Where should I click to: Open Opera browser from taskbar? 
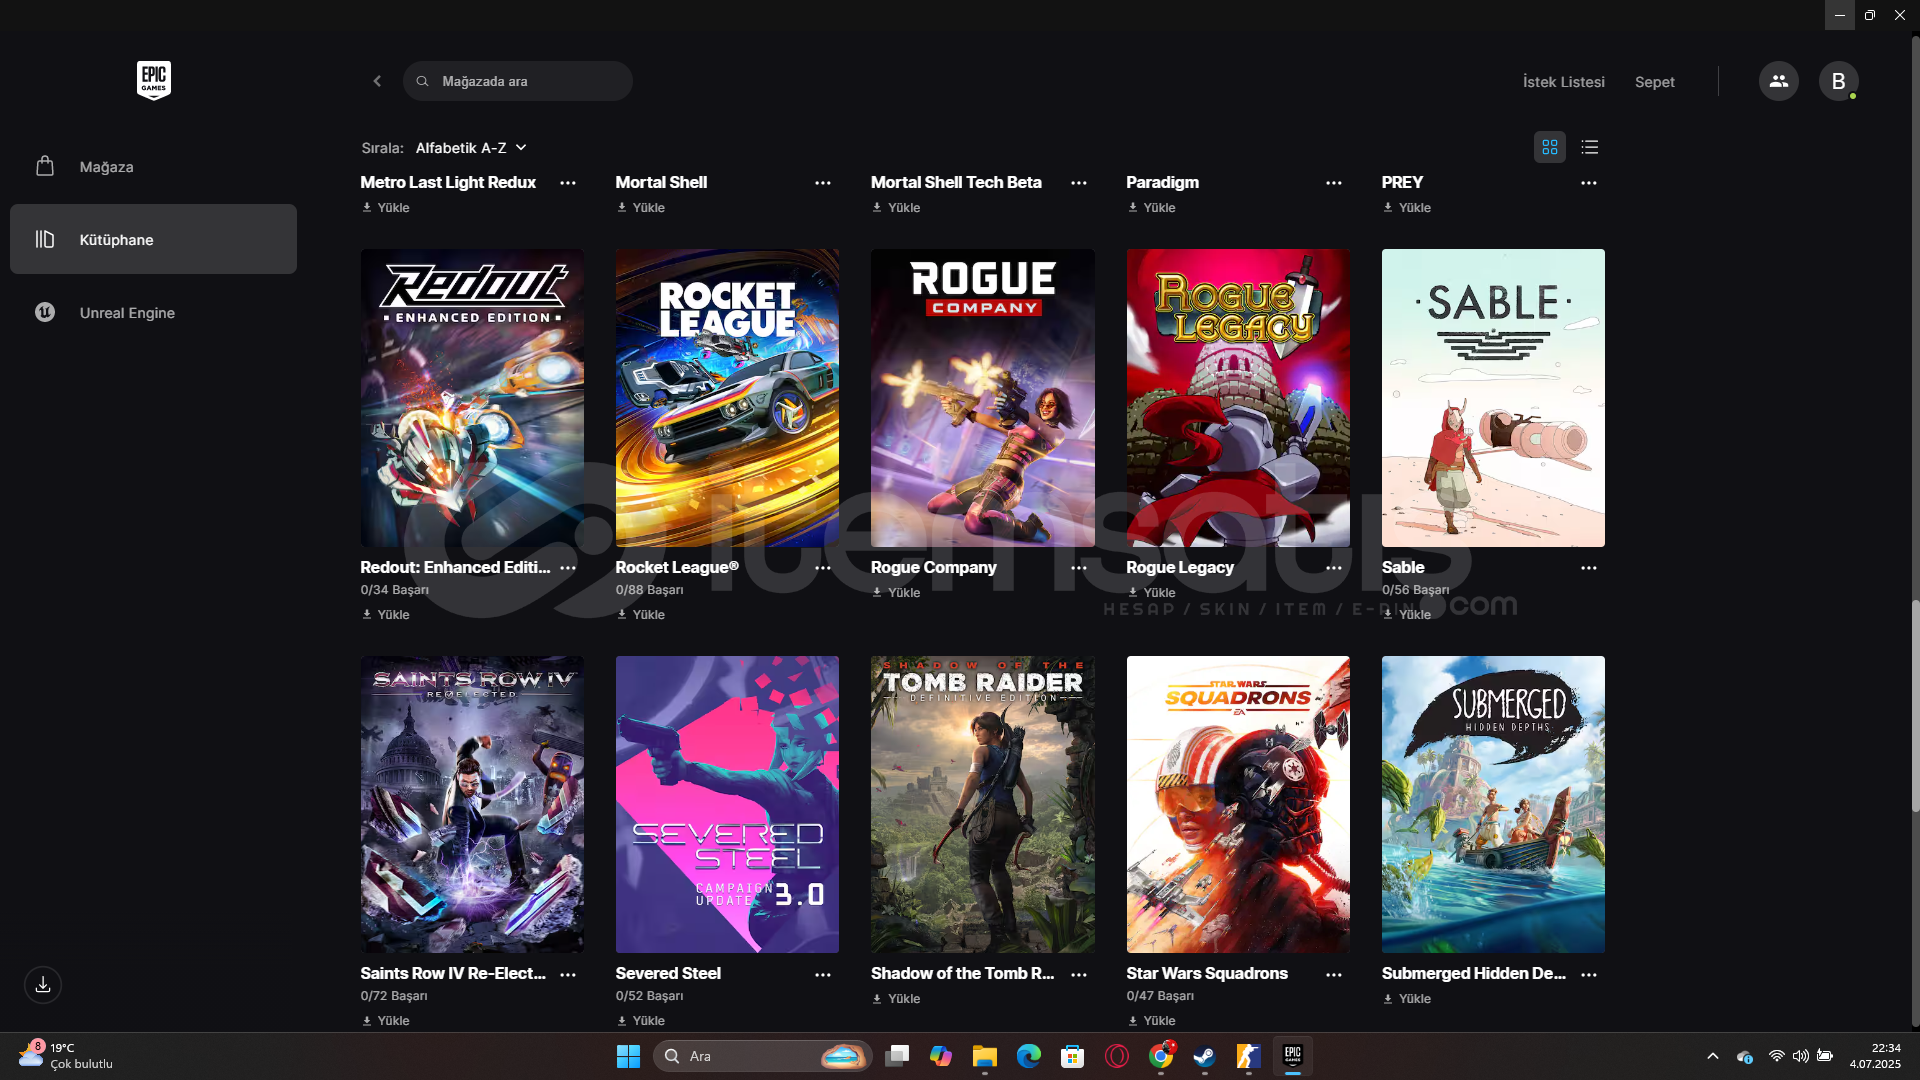[x=1117, y=1056]
